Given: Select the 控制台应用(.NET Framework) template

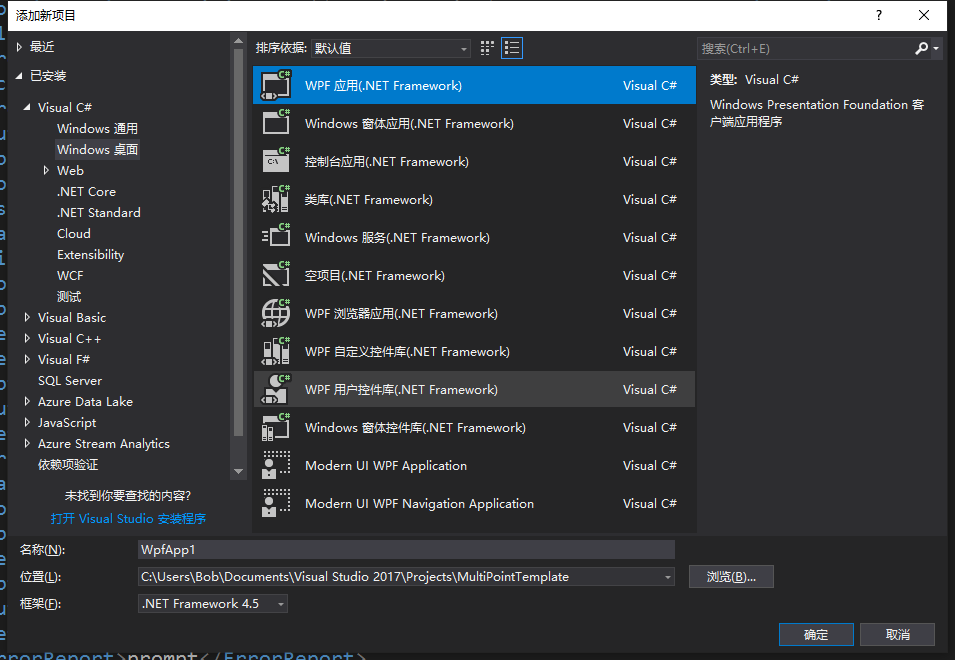Looking at the screenshot, I should (x=420, y=161).
